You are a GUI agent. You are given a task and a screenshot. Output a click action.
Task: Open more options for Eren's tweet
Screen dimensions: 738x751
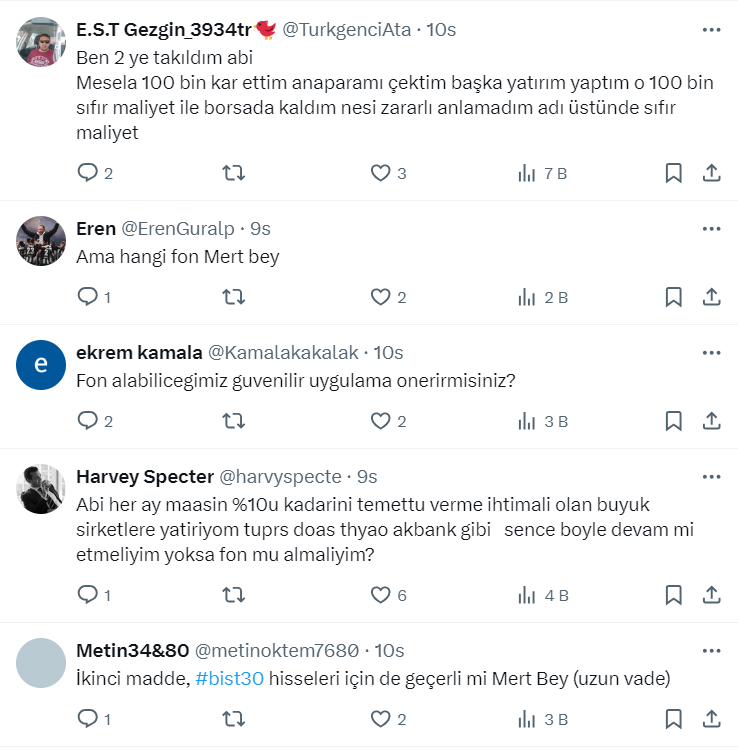(711, 229)
